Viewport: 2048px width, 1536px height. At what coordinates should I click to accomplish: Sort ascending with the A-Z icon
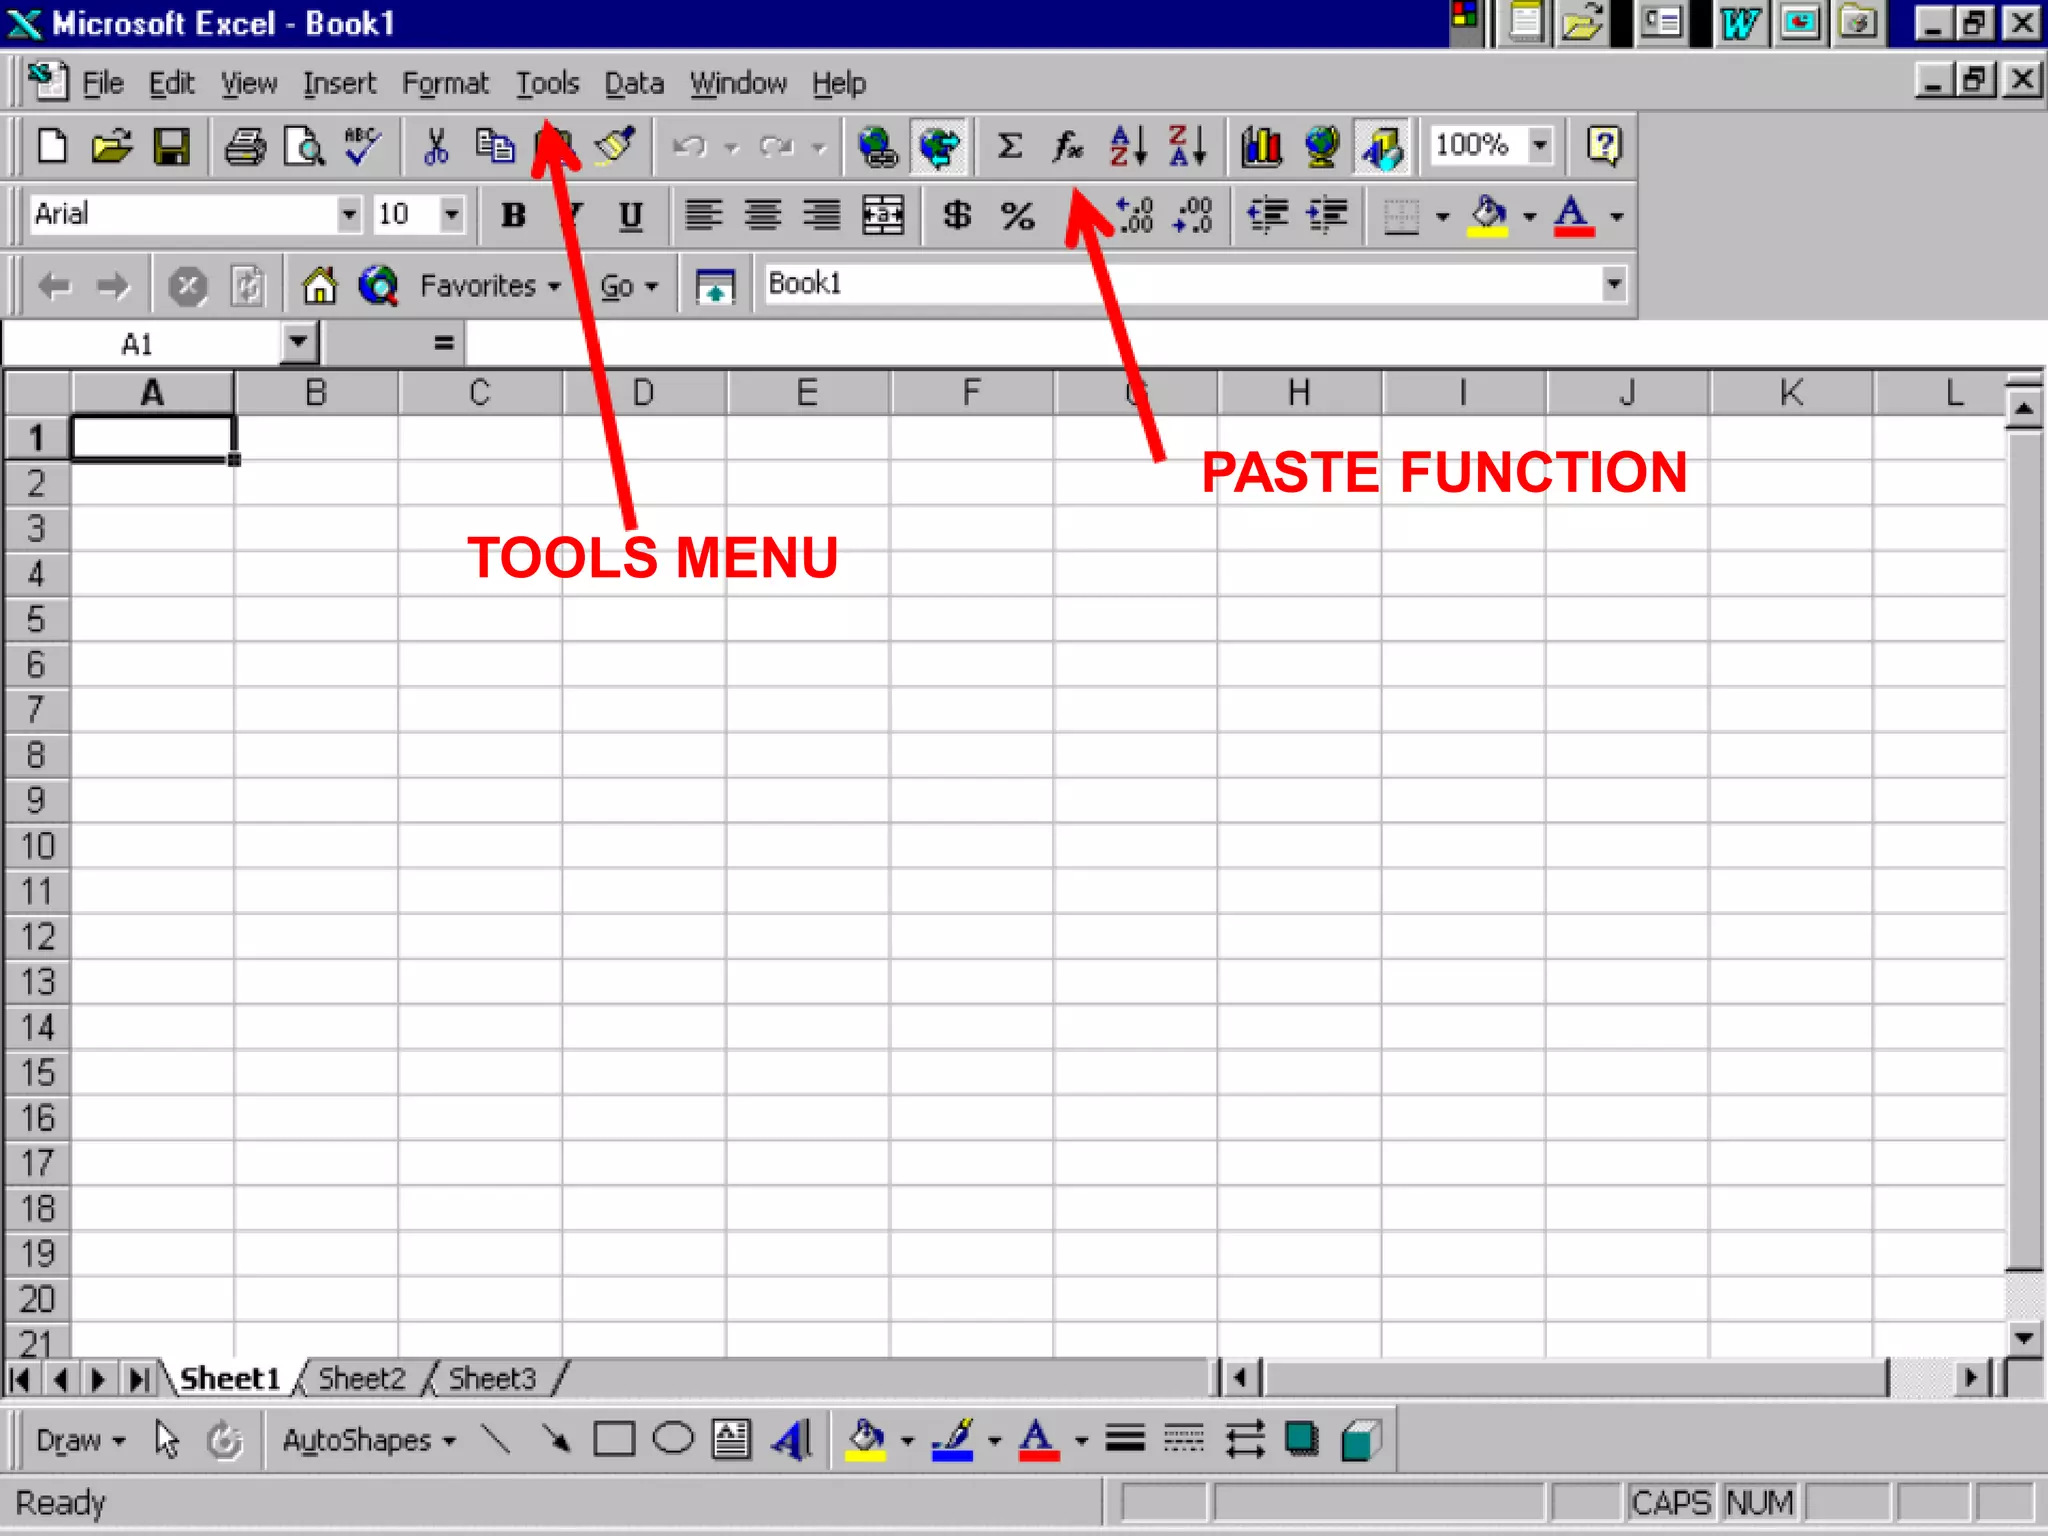pos(1128,147)
